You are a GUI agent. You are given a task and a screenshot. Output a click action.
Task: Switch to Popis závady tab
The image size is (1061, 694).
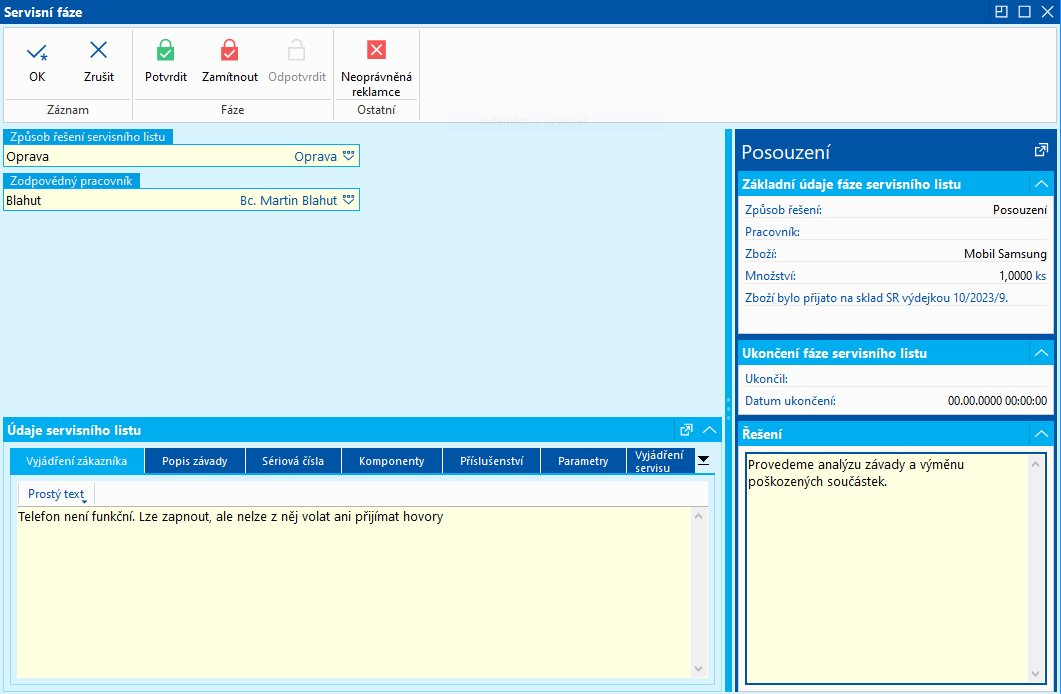195,461
